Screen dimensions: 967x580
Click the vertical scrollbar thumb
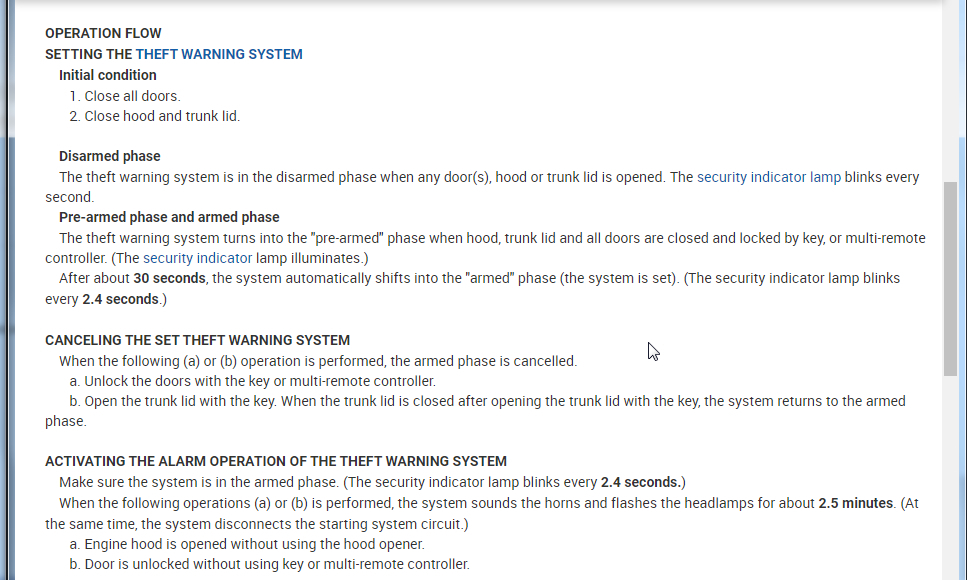pos(950,278)
